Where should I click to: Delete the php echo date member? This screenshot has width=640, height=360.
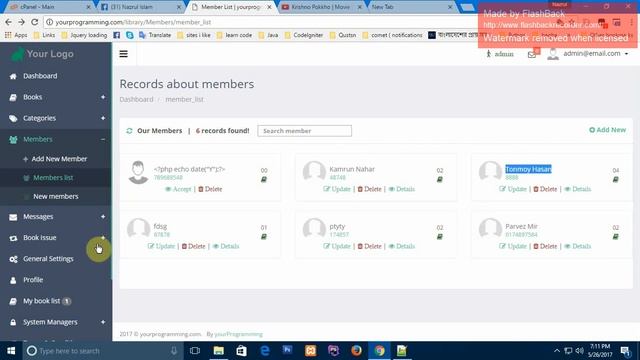pos(210,189)
